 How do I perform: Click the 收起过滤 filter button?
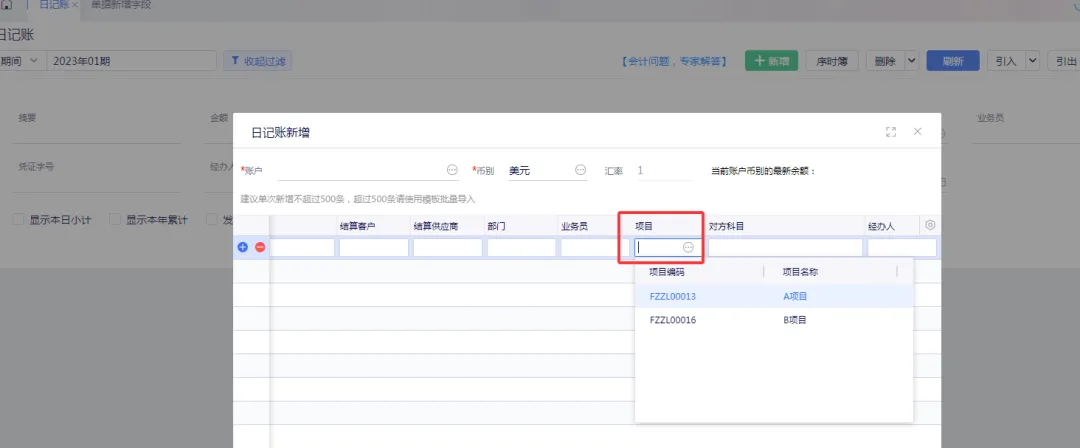click(258, 61)
